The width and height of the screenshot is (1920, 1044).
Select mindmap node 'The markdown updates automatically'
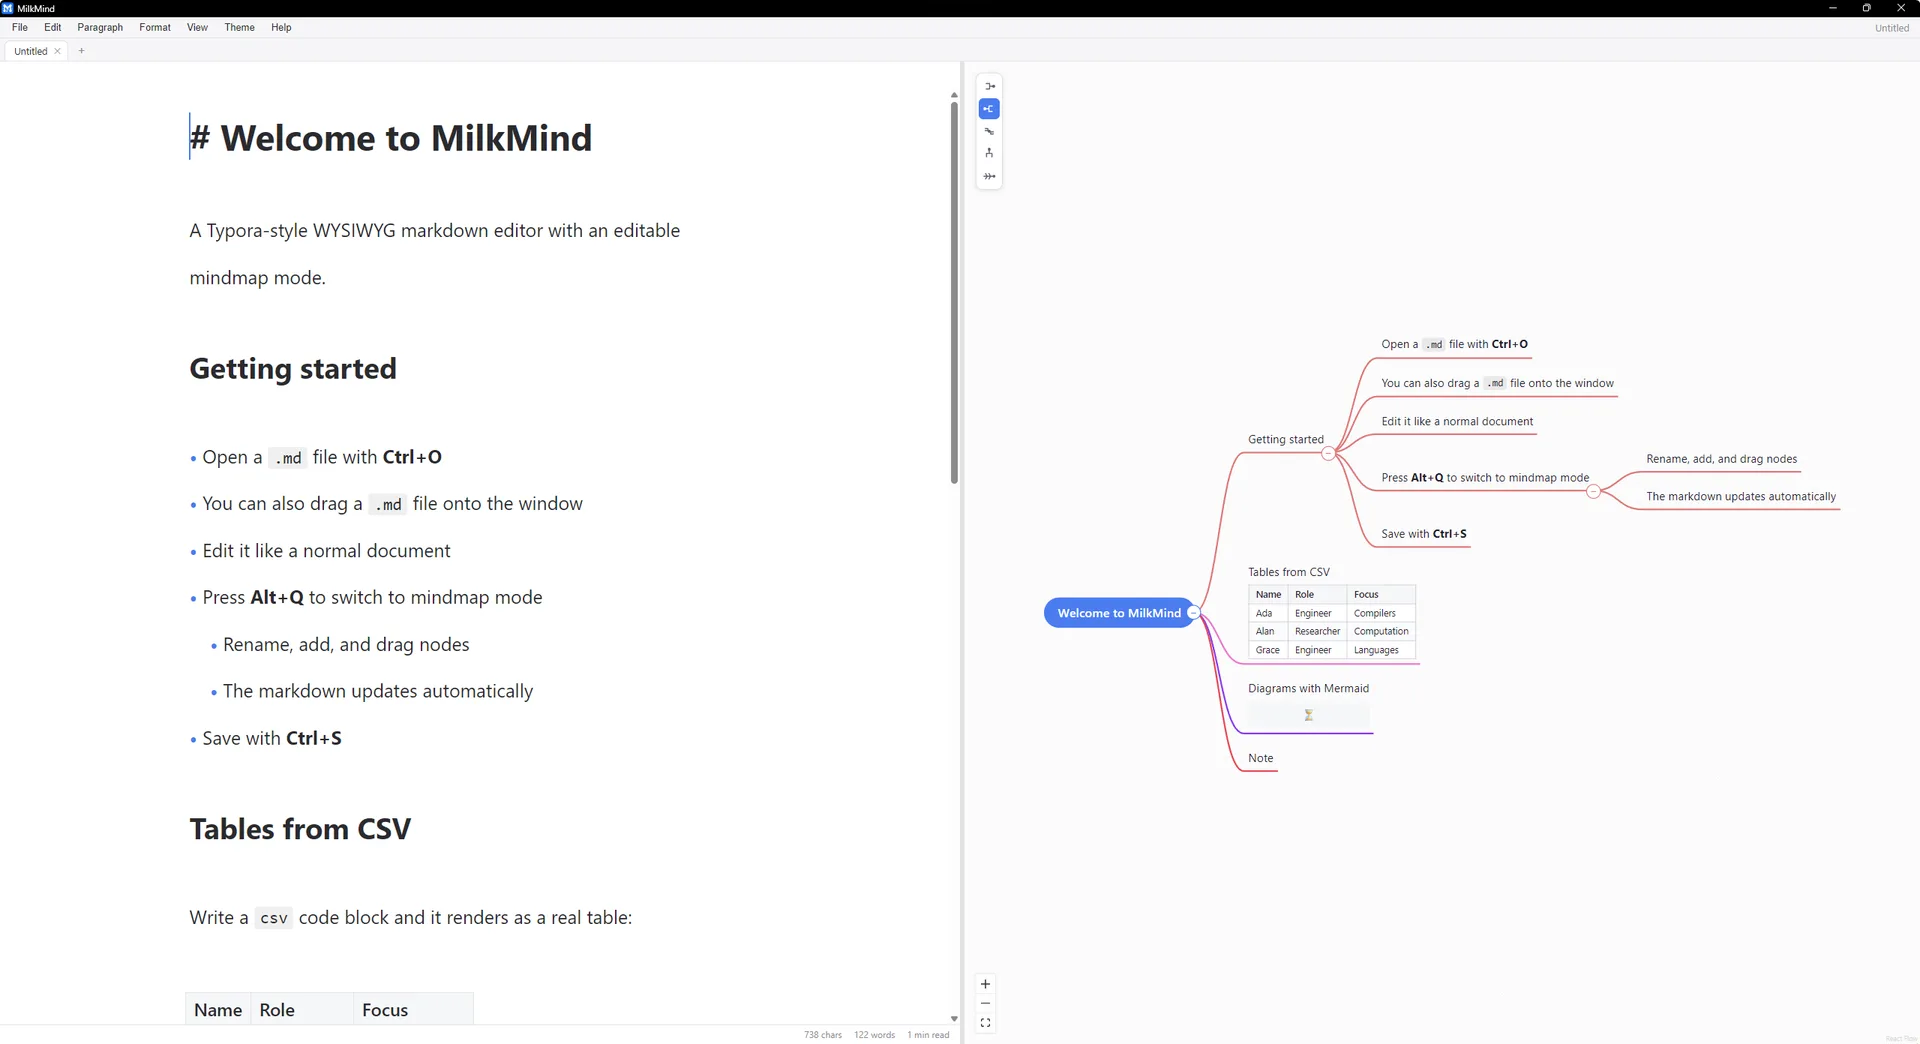point(1741,496)
